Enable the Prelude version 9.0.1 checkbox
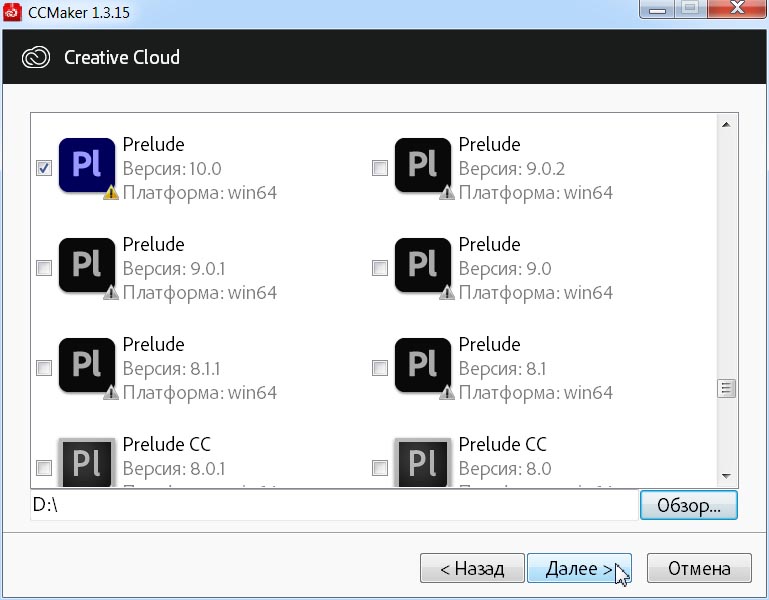Viewport: 769px width, 600px height. [x=44, y=268]
